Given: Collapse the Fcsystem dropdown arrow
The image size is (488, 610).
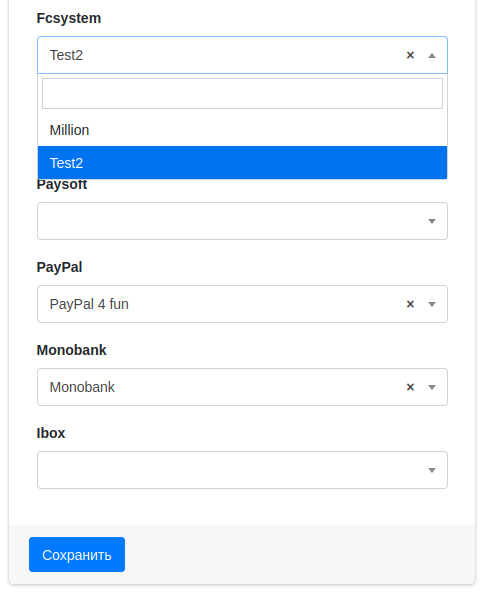Looking at the screenshot, I should pos(432,56).
